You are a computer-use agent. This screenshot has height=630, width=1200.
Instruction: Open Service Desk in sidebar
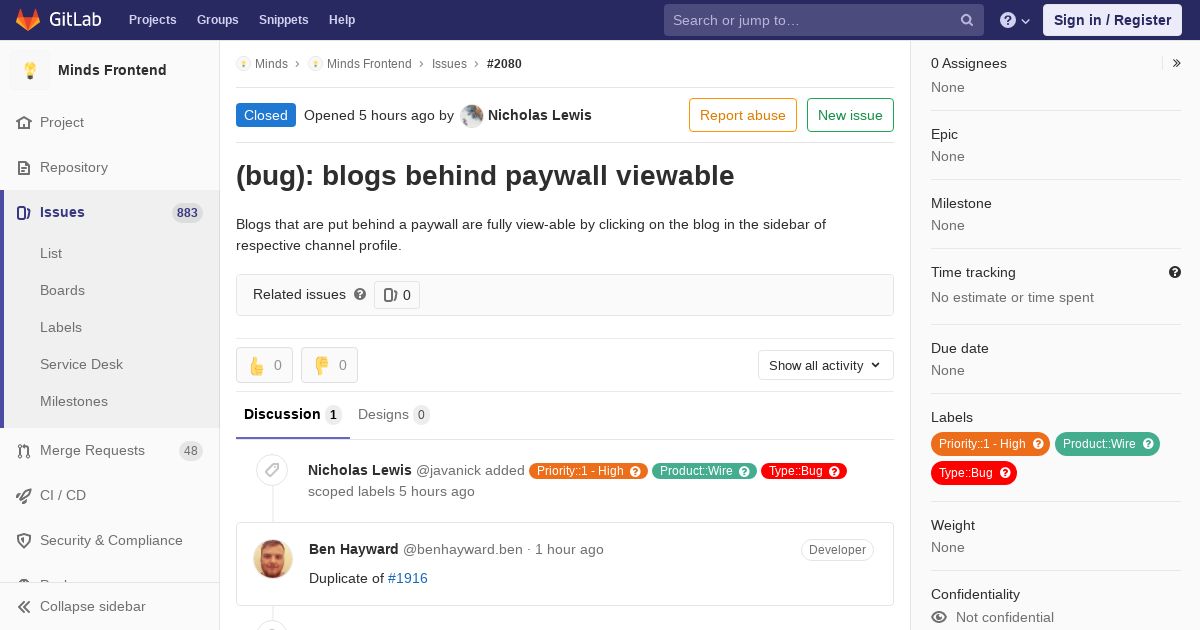point(81,364)
